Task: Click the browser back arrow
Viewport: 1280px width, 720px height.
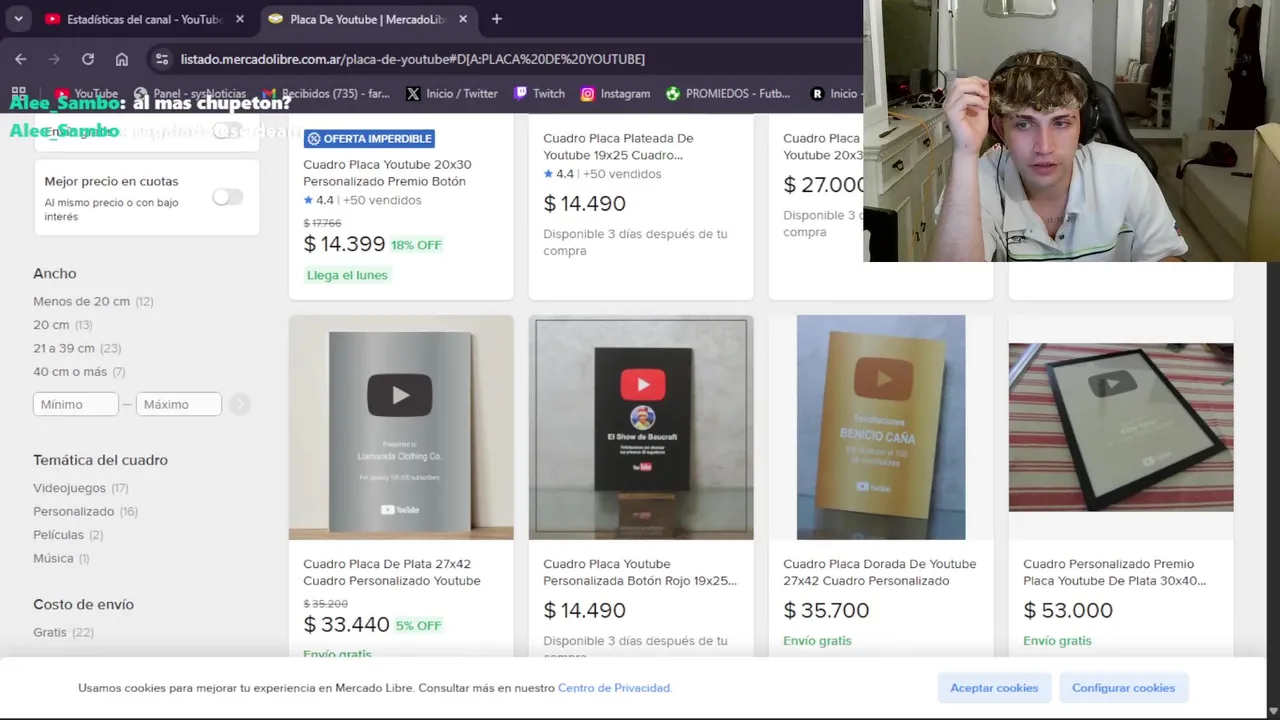Action: [21, 59]
